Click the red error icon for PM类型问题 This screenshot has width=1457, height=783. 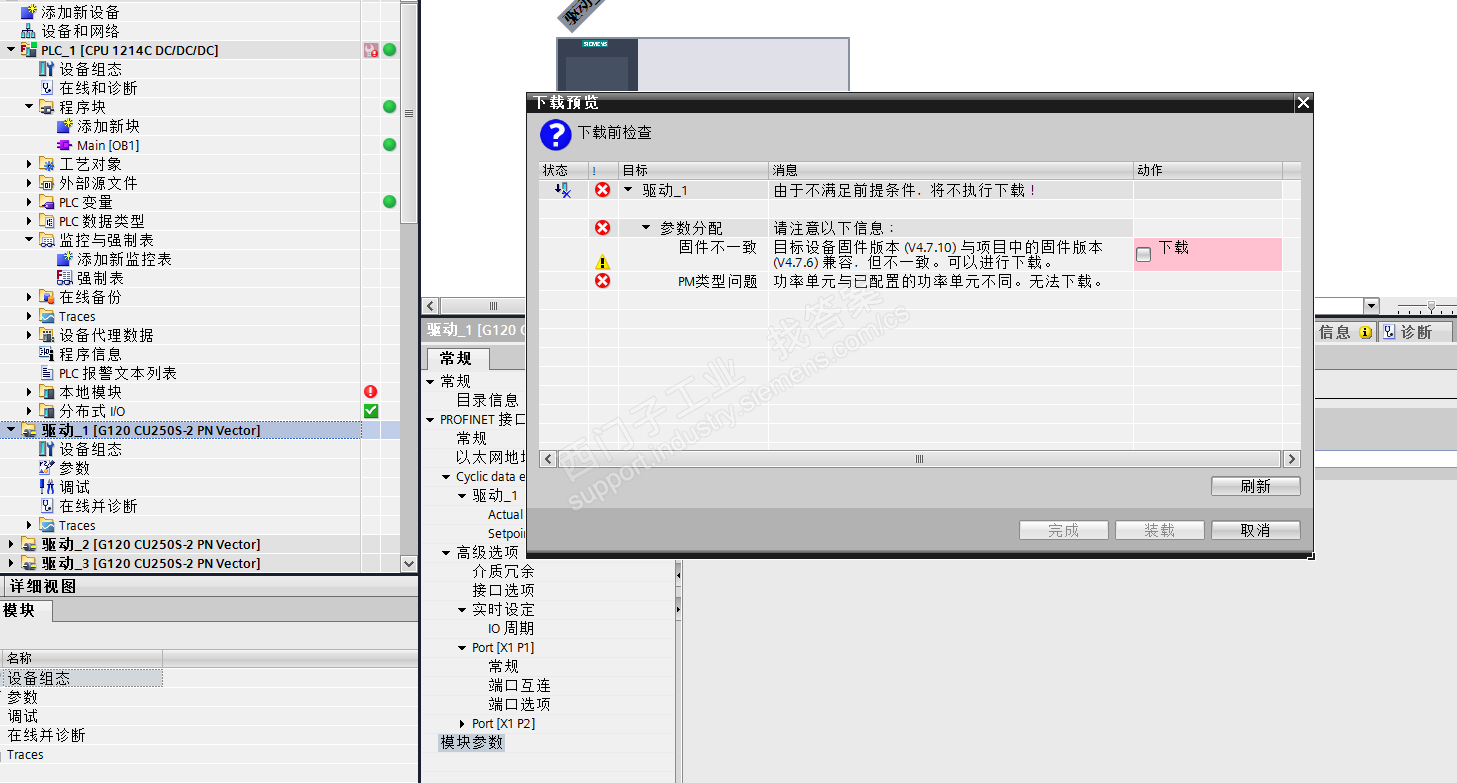point(602,281)
